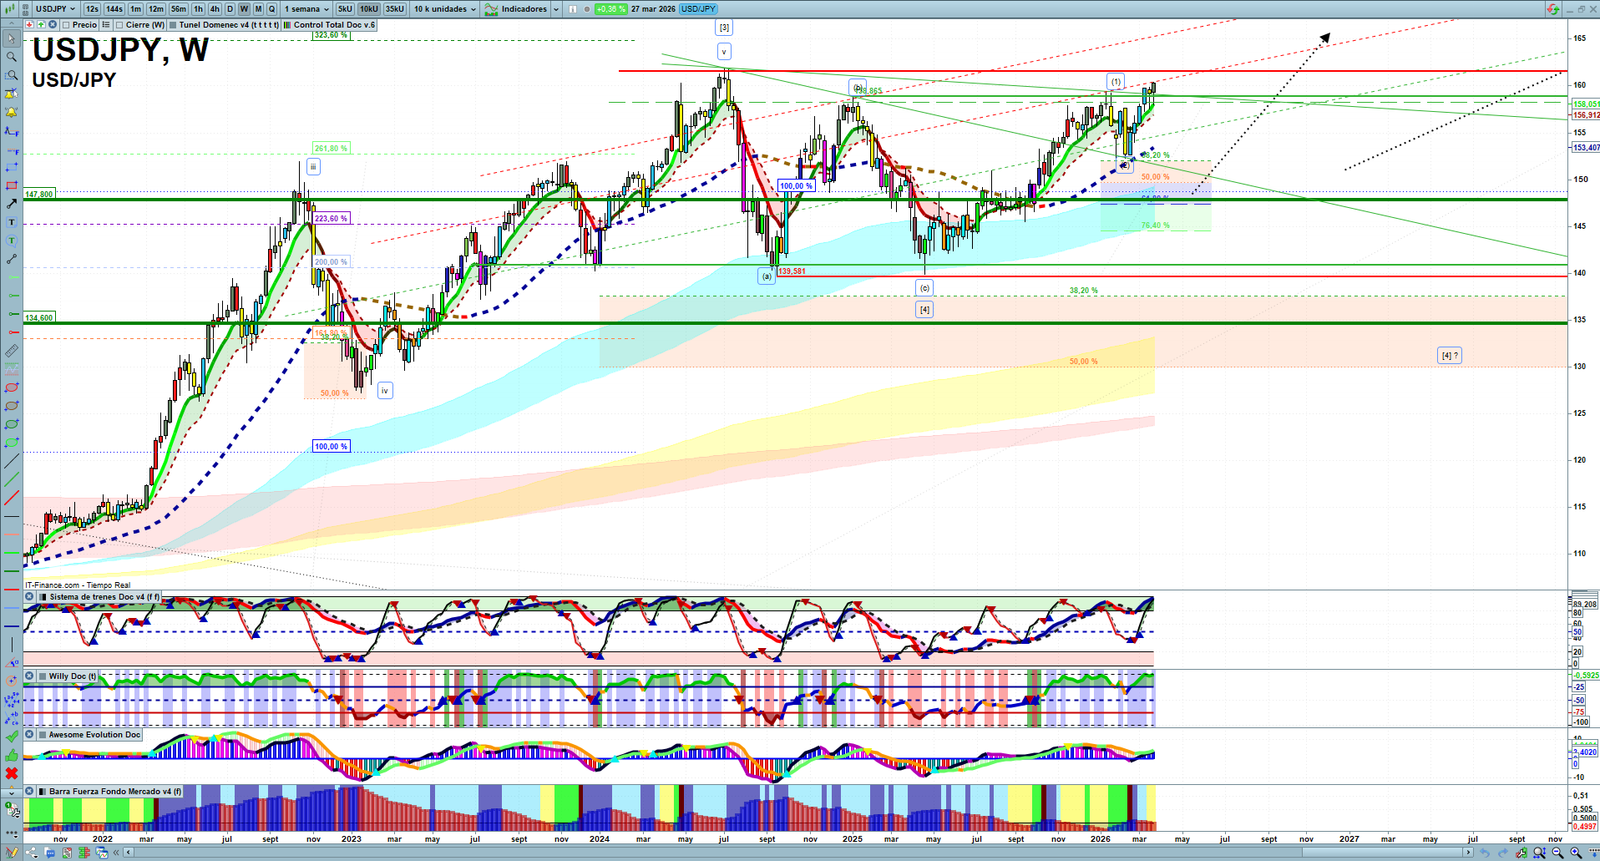The width and height of the screenshot is (1600, 861).
Task: Open the '10 k unidades' dropdown
Action: [445, 9]
